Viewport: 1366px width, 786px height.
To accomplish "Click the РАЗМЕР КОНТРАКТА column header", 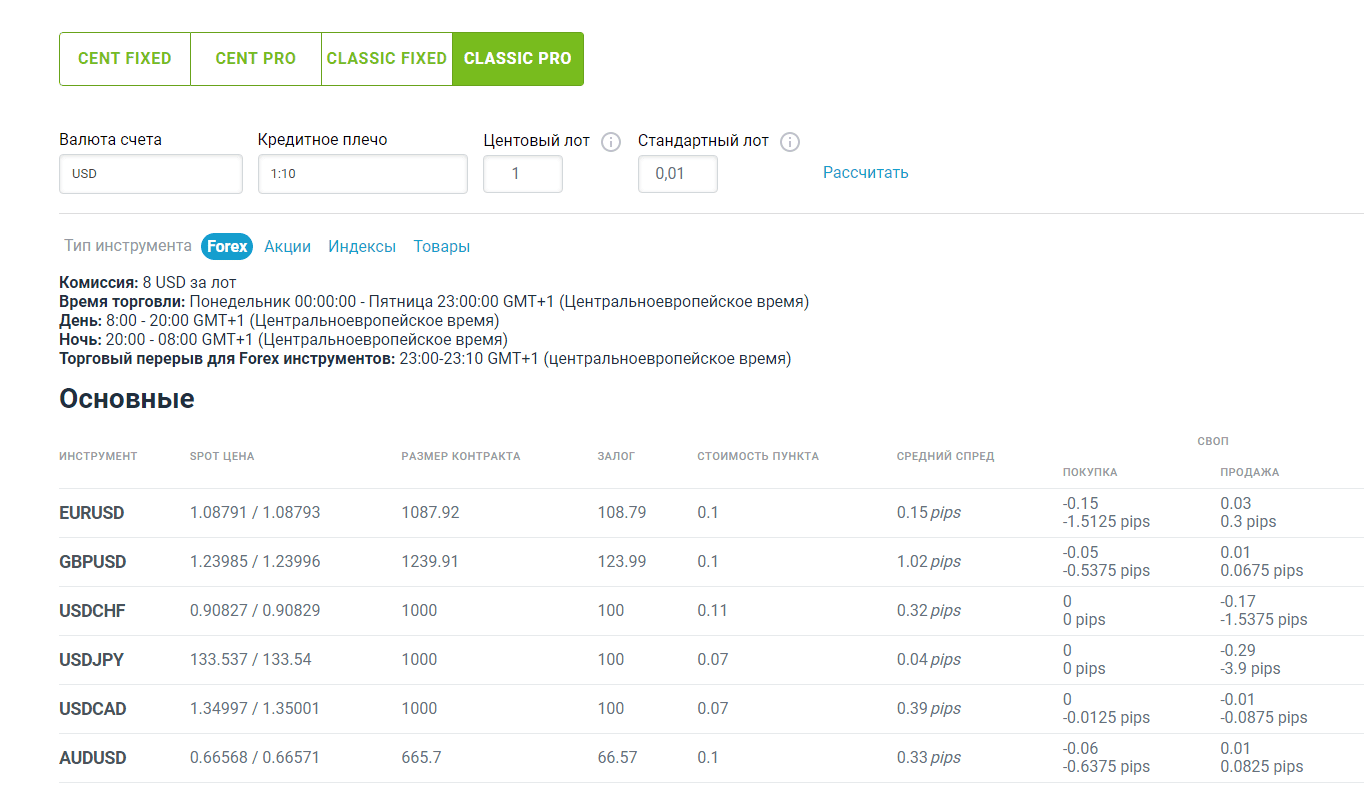I will [x=461, y=456].
